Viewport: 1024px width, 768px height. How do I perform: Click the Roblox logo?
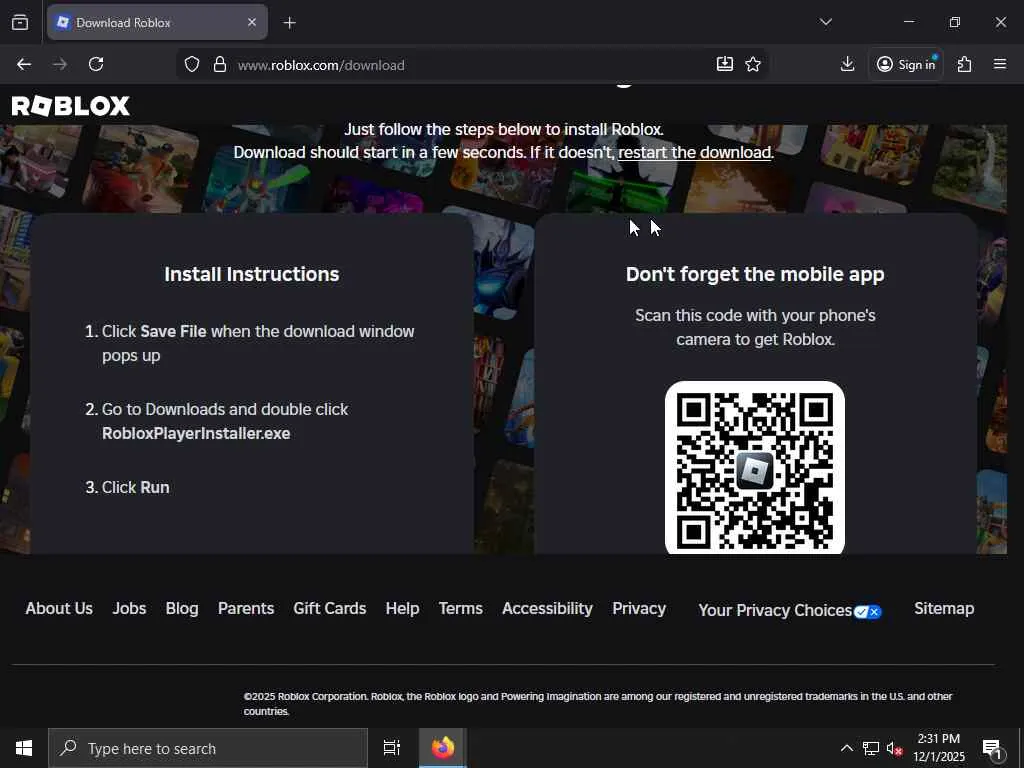[71, 106]
